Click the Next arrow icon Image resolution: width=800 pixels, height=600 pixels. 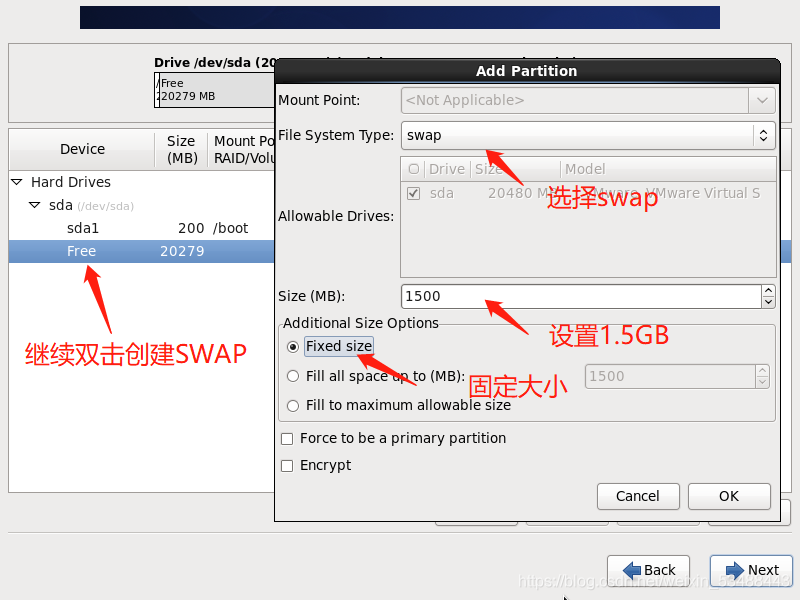click(x=735, y=570)
